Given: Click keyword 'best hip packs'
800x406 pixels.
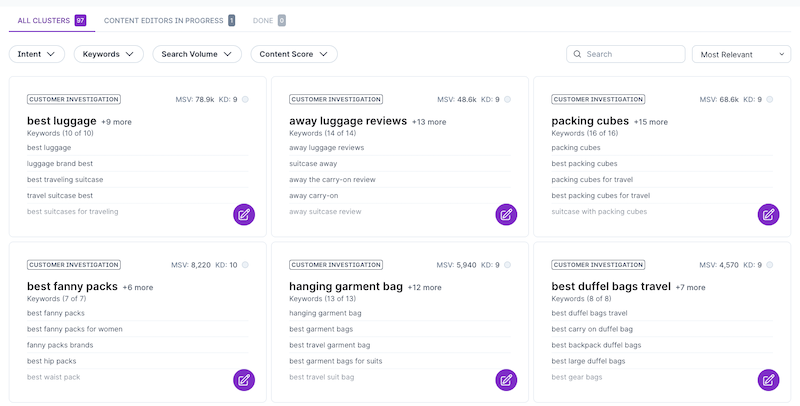Looking at the screenshot, I should (52, 361).
